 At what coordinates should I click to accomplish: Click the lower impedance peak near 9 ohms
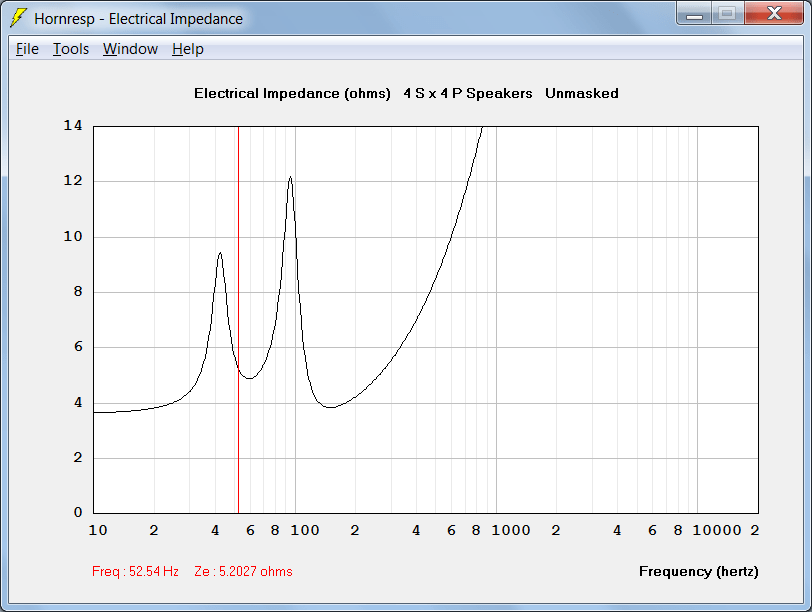click(x=220, y=253)
